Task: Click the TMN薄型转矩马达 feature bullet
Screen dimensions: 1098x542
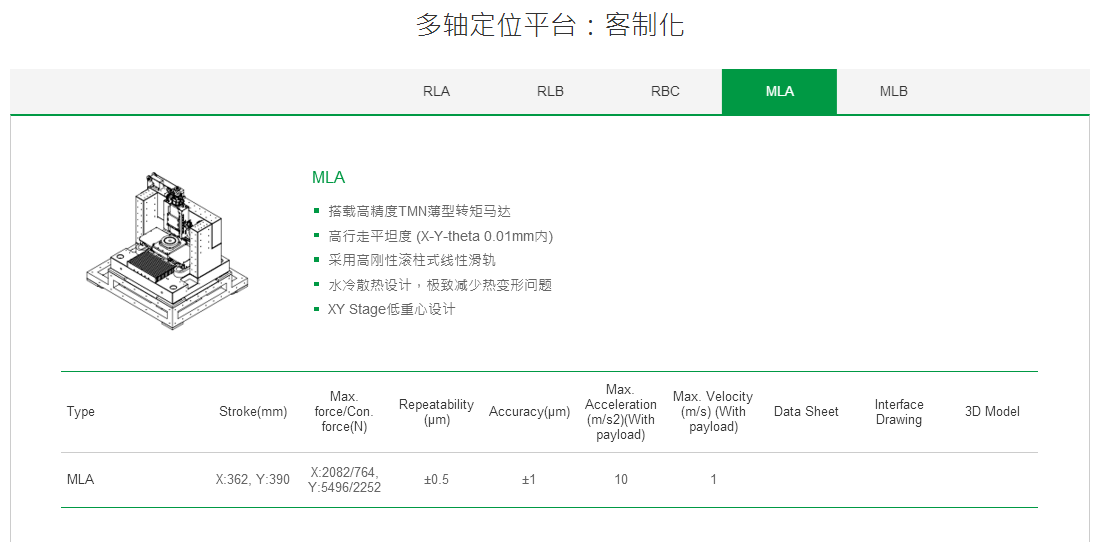Action: [x=419, y=211]
